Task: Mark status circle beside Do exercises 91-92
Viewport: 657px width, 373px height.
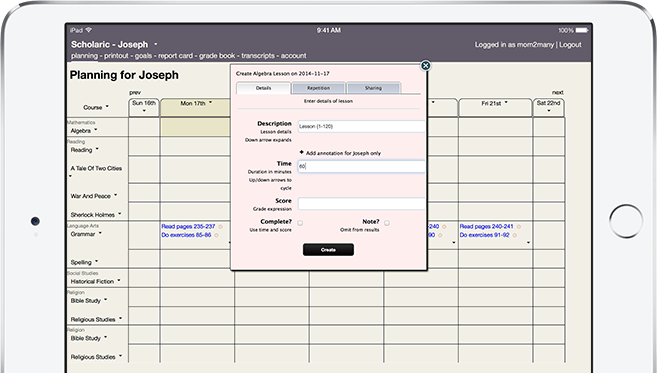Action: 515,236
